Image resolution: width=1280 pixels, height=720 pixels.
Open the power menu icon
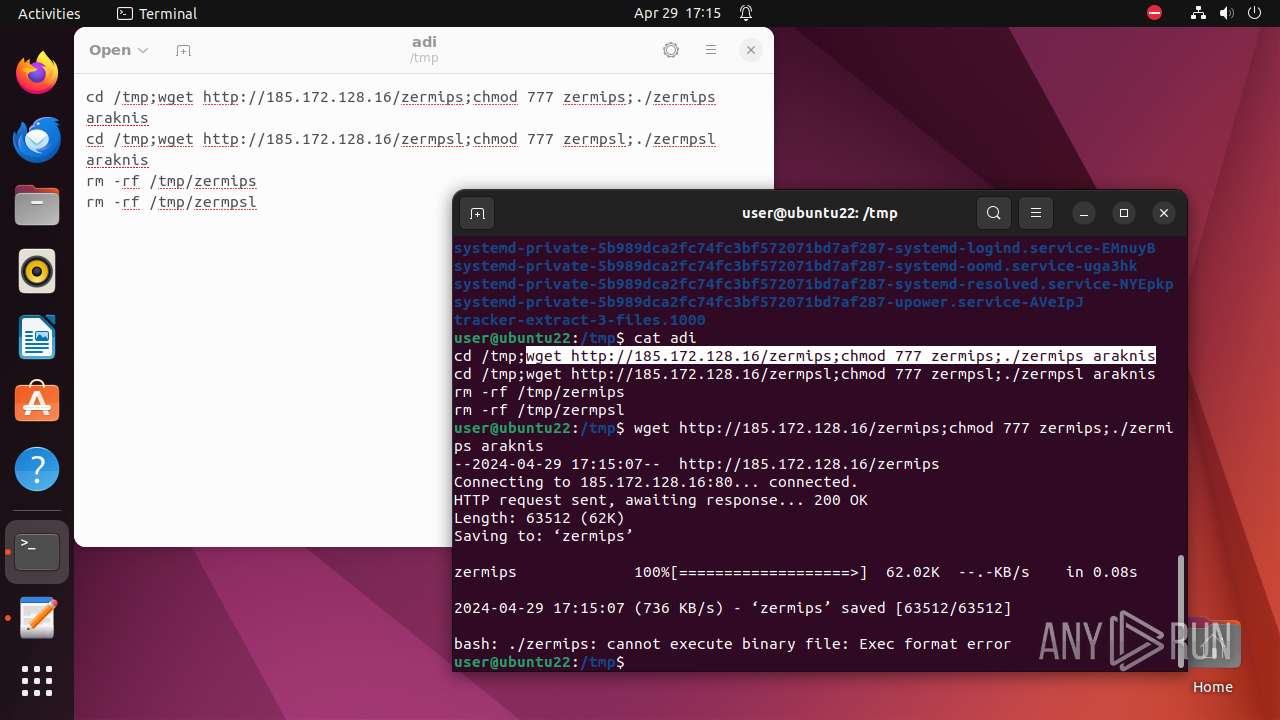1255,13
